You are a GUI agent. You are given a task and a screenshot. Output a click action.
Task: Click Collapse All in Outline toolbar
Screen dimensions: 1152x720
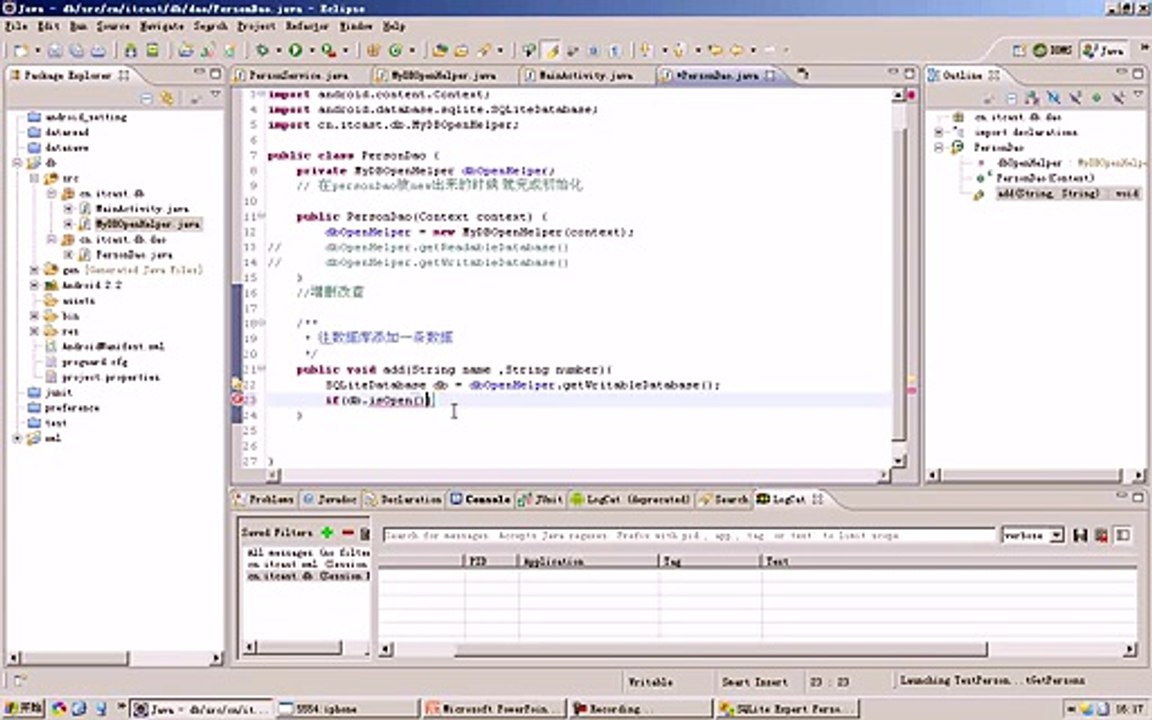click(1011, 97)
